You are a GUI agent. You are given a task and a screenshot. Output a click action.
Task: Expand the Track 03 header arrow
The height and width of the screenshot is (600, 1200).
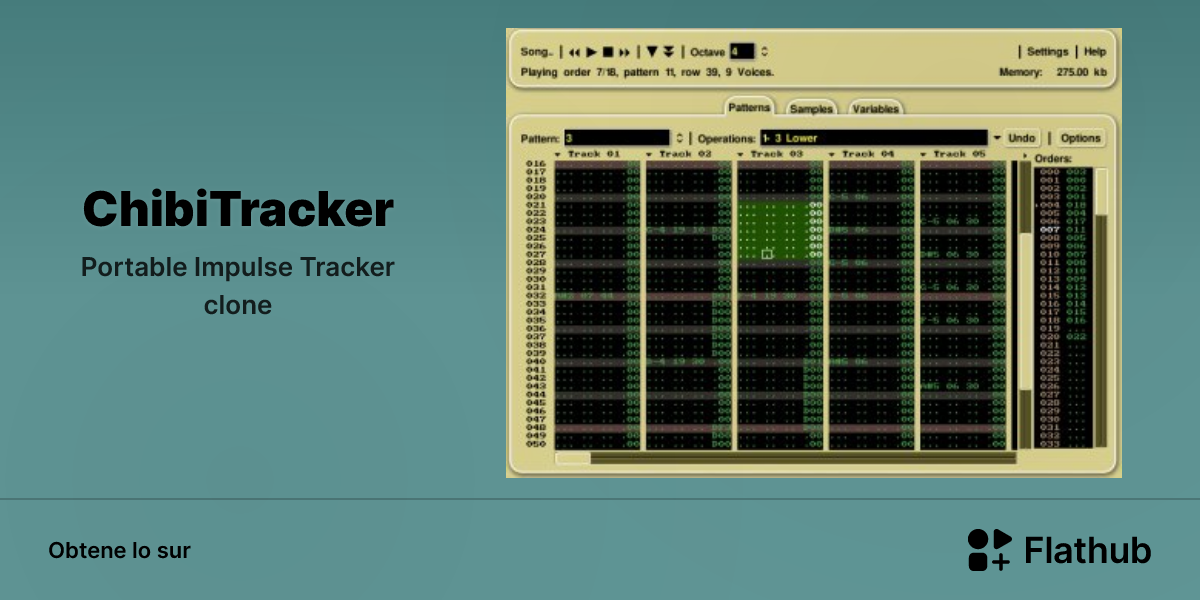[741, 155]
